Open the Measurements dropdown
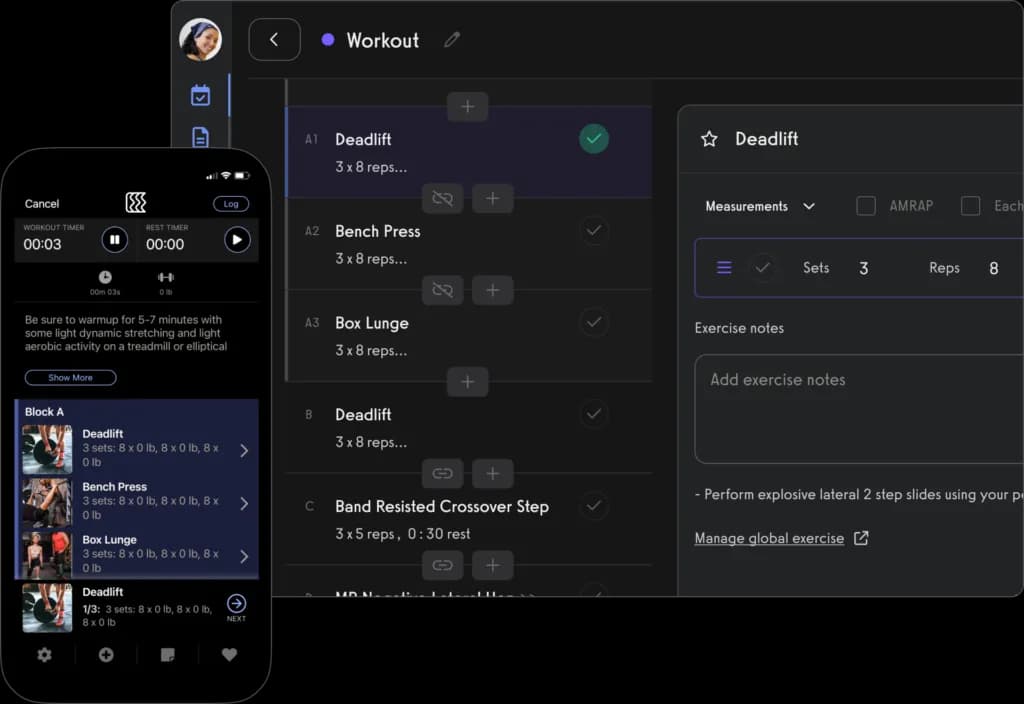The height and width of the screenshot is (704, 1024). pyautogui.click(x=760, y=206)
